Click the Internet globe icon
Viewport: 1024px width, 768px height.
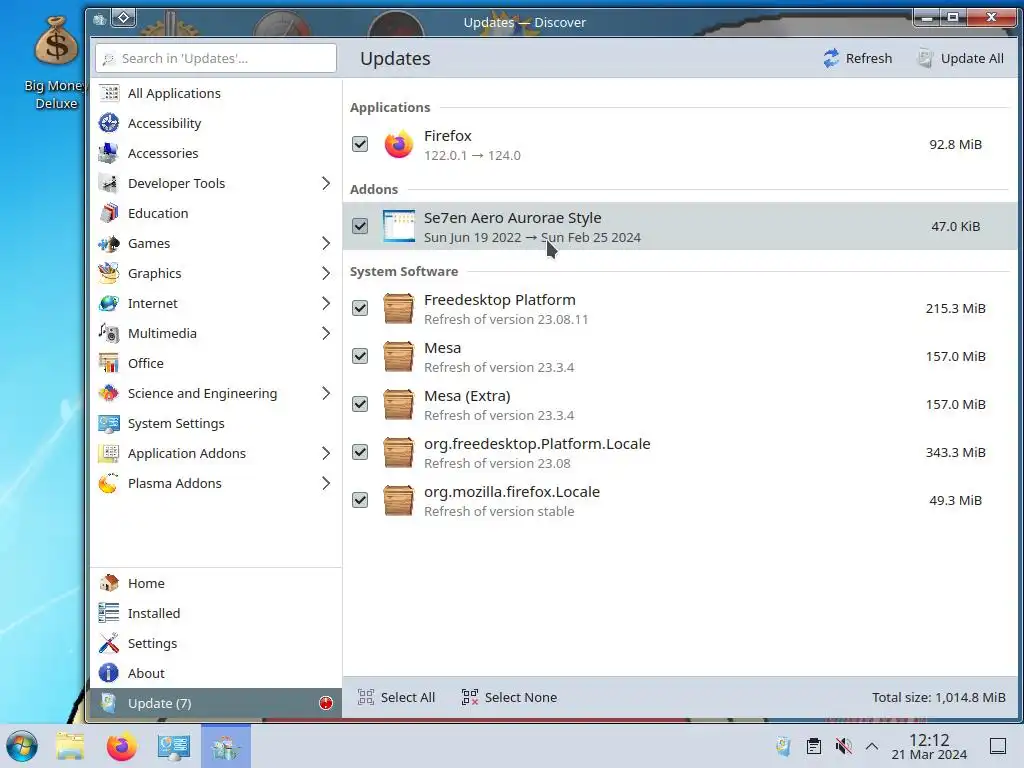pyautogui.click(x=109, y=304)
